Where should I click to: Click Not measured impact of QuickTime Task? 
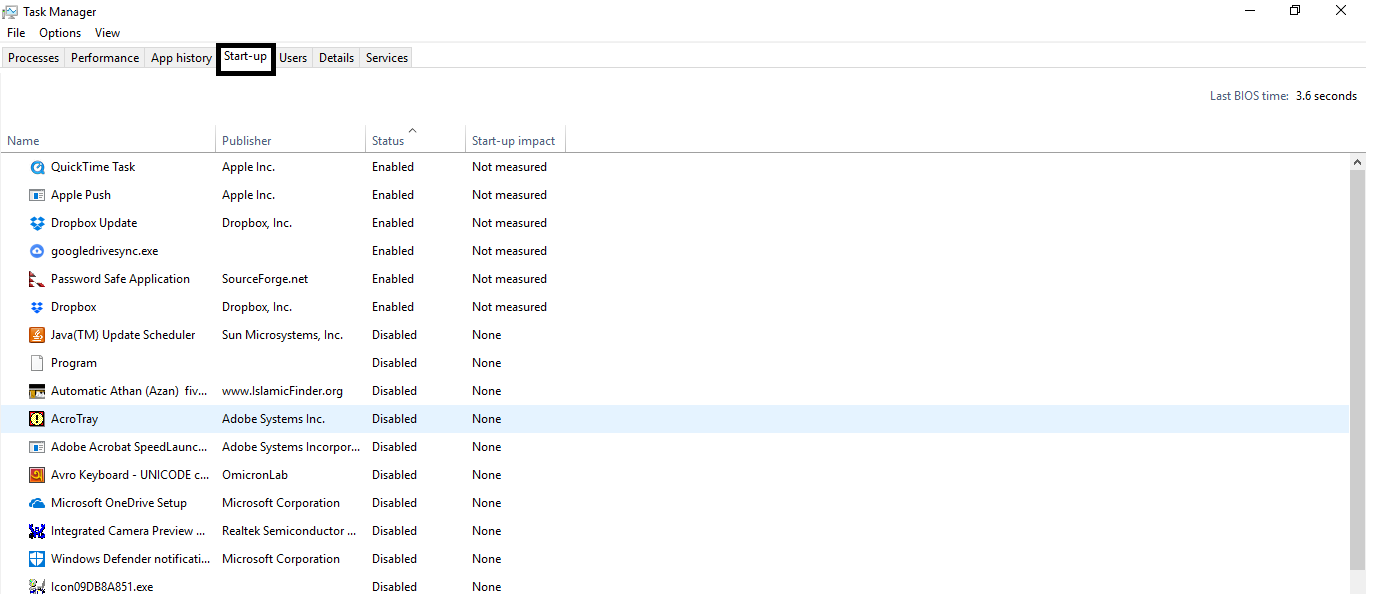tap(509, 167)
